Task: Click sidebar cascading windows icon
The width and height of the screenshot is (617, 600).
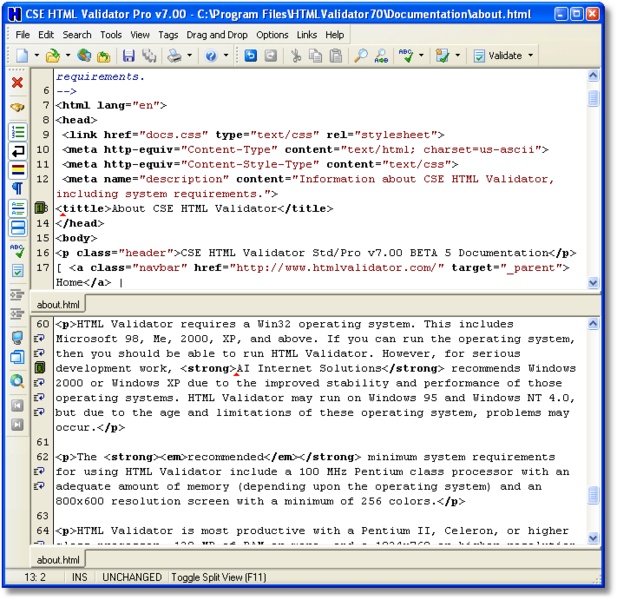Action: (x=17, y=357)
